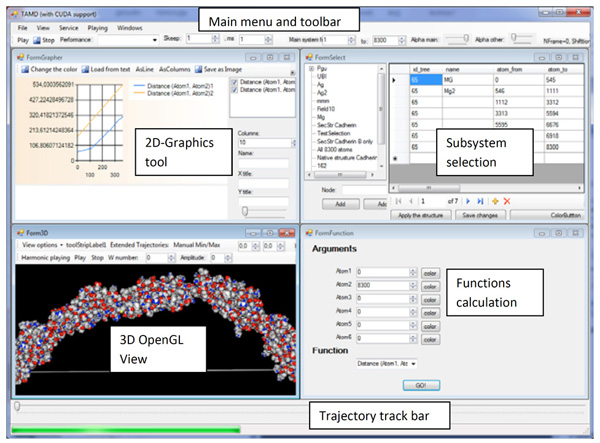Image resolution: width=600 pixels, height=443 pixels.
Task: Click the Y title field
Action: (x=263, y=202)
